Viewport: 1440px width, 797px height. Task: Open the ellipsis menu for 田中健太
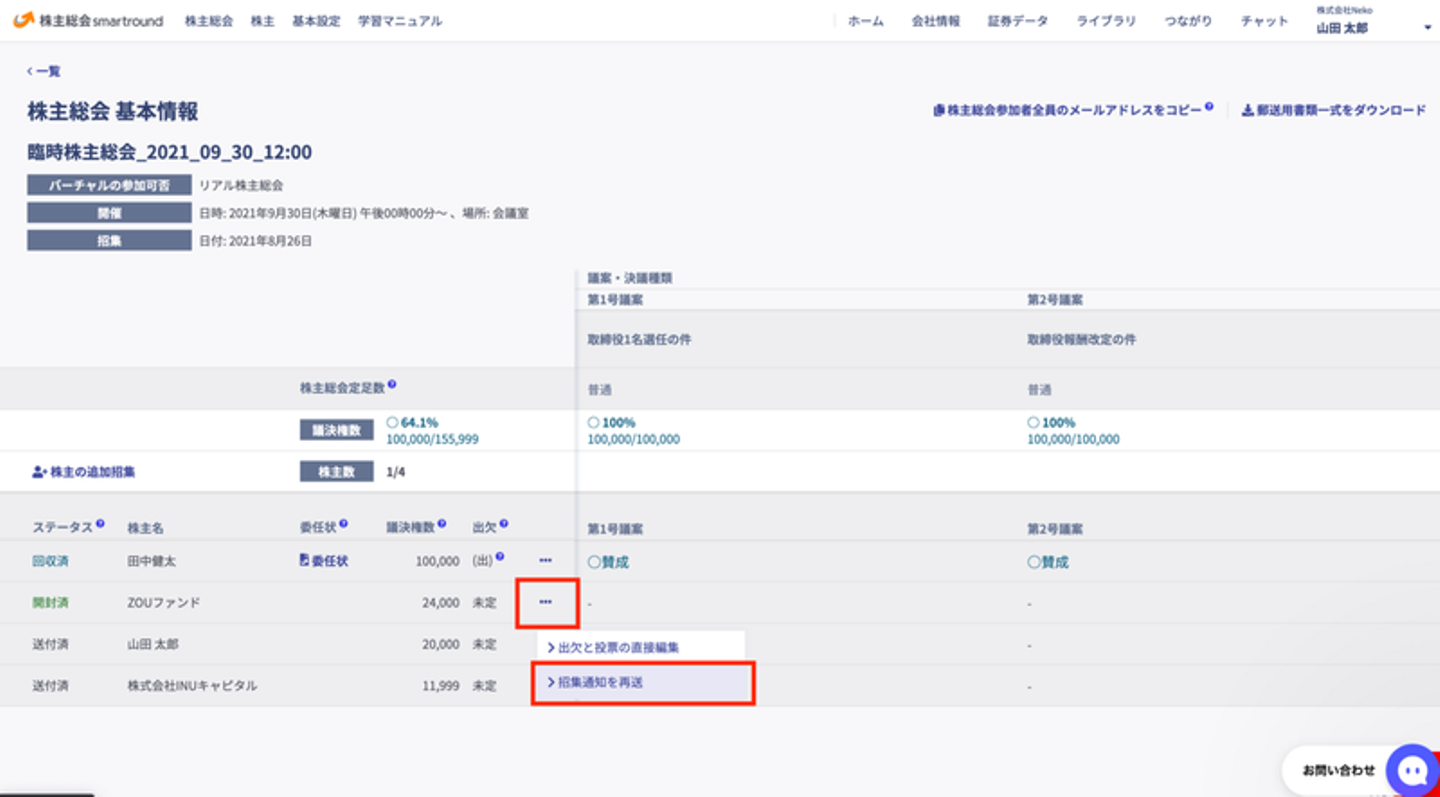point(545,561)
